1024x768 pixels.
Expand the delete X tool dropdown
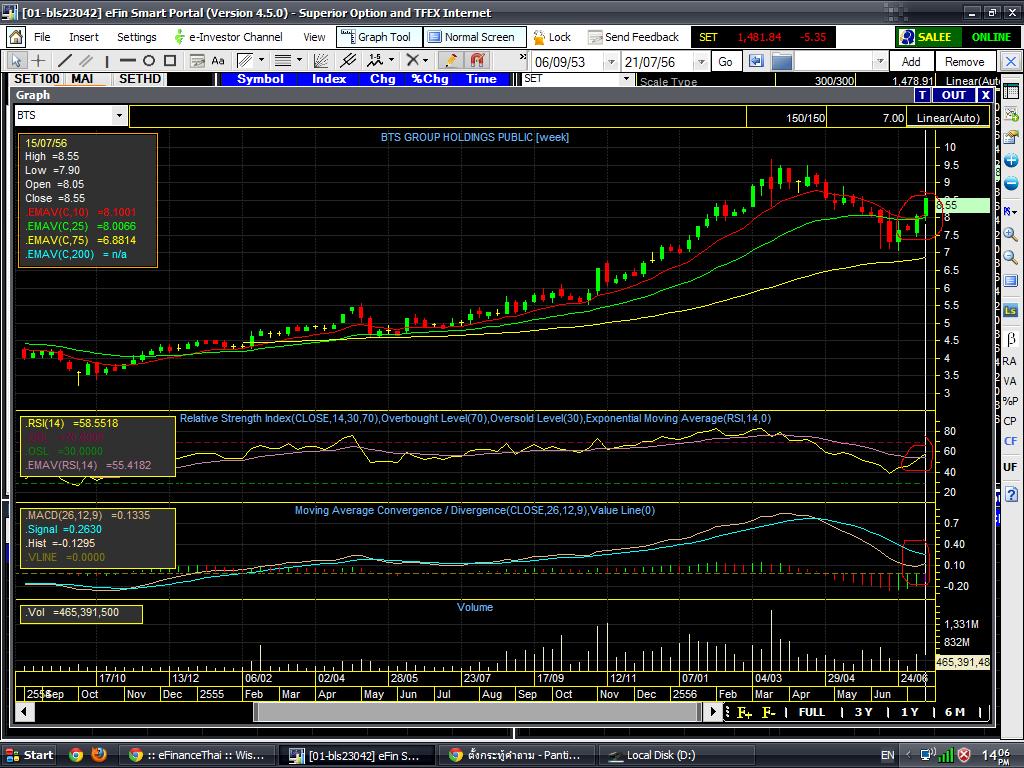pos(425,61)
